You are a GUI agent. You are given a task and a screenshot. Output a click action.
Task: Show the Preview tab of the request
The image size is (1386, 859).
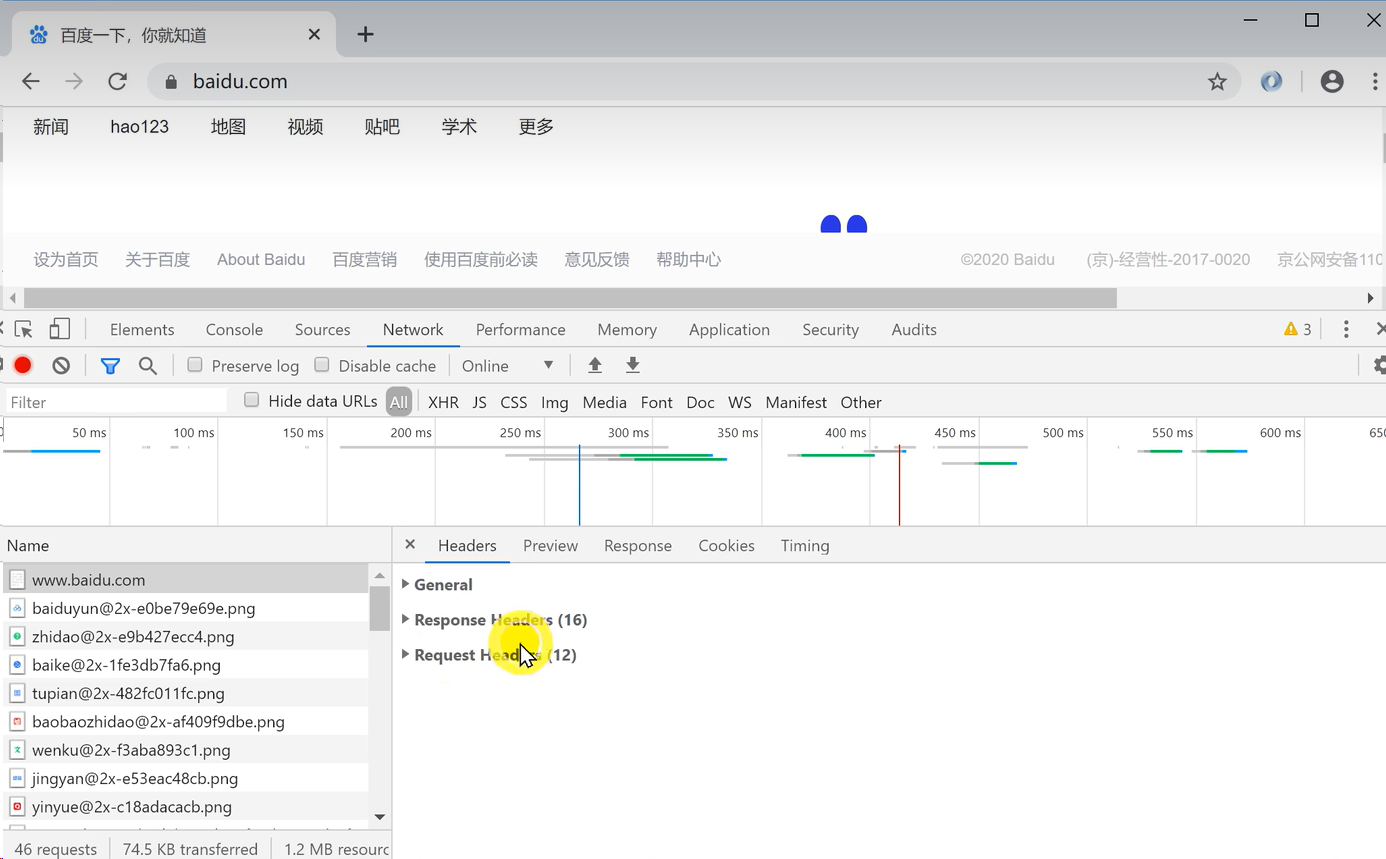coord(550,545)
